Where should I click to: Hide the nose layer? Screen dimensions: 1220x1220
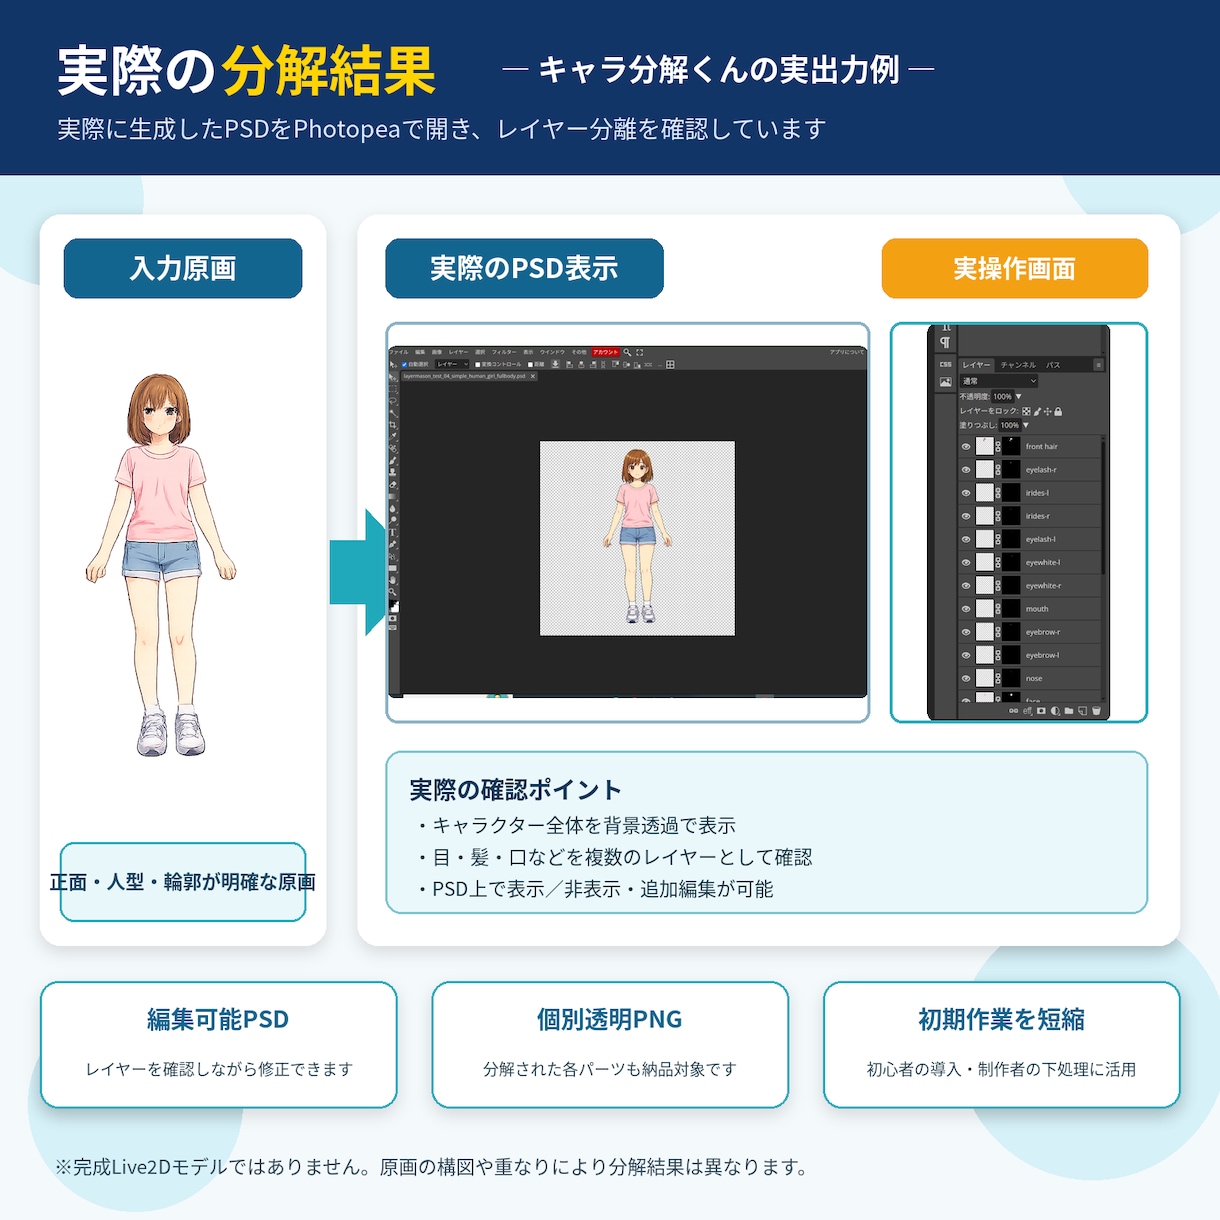(x=966, y=678)
